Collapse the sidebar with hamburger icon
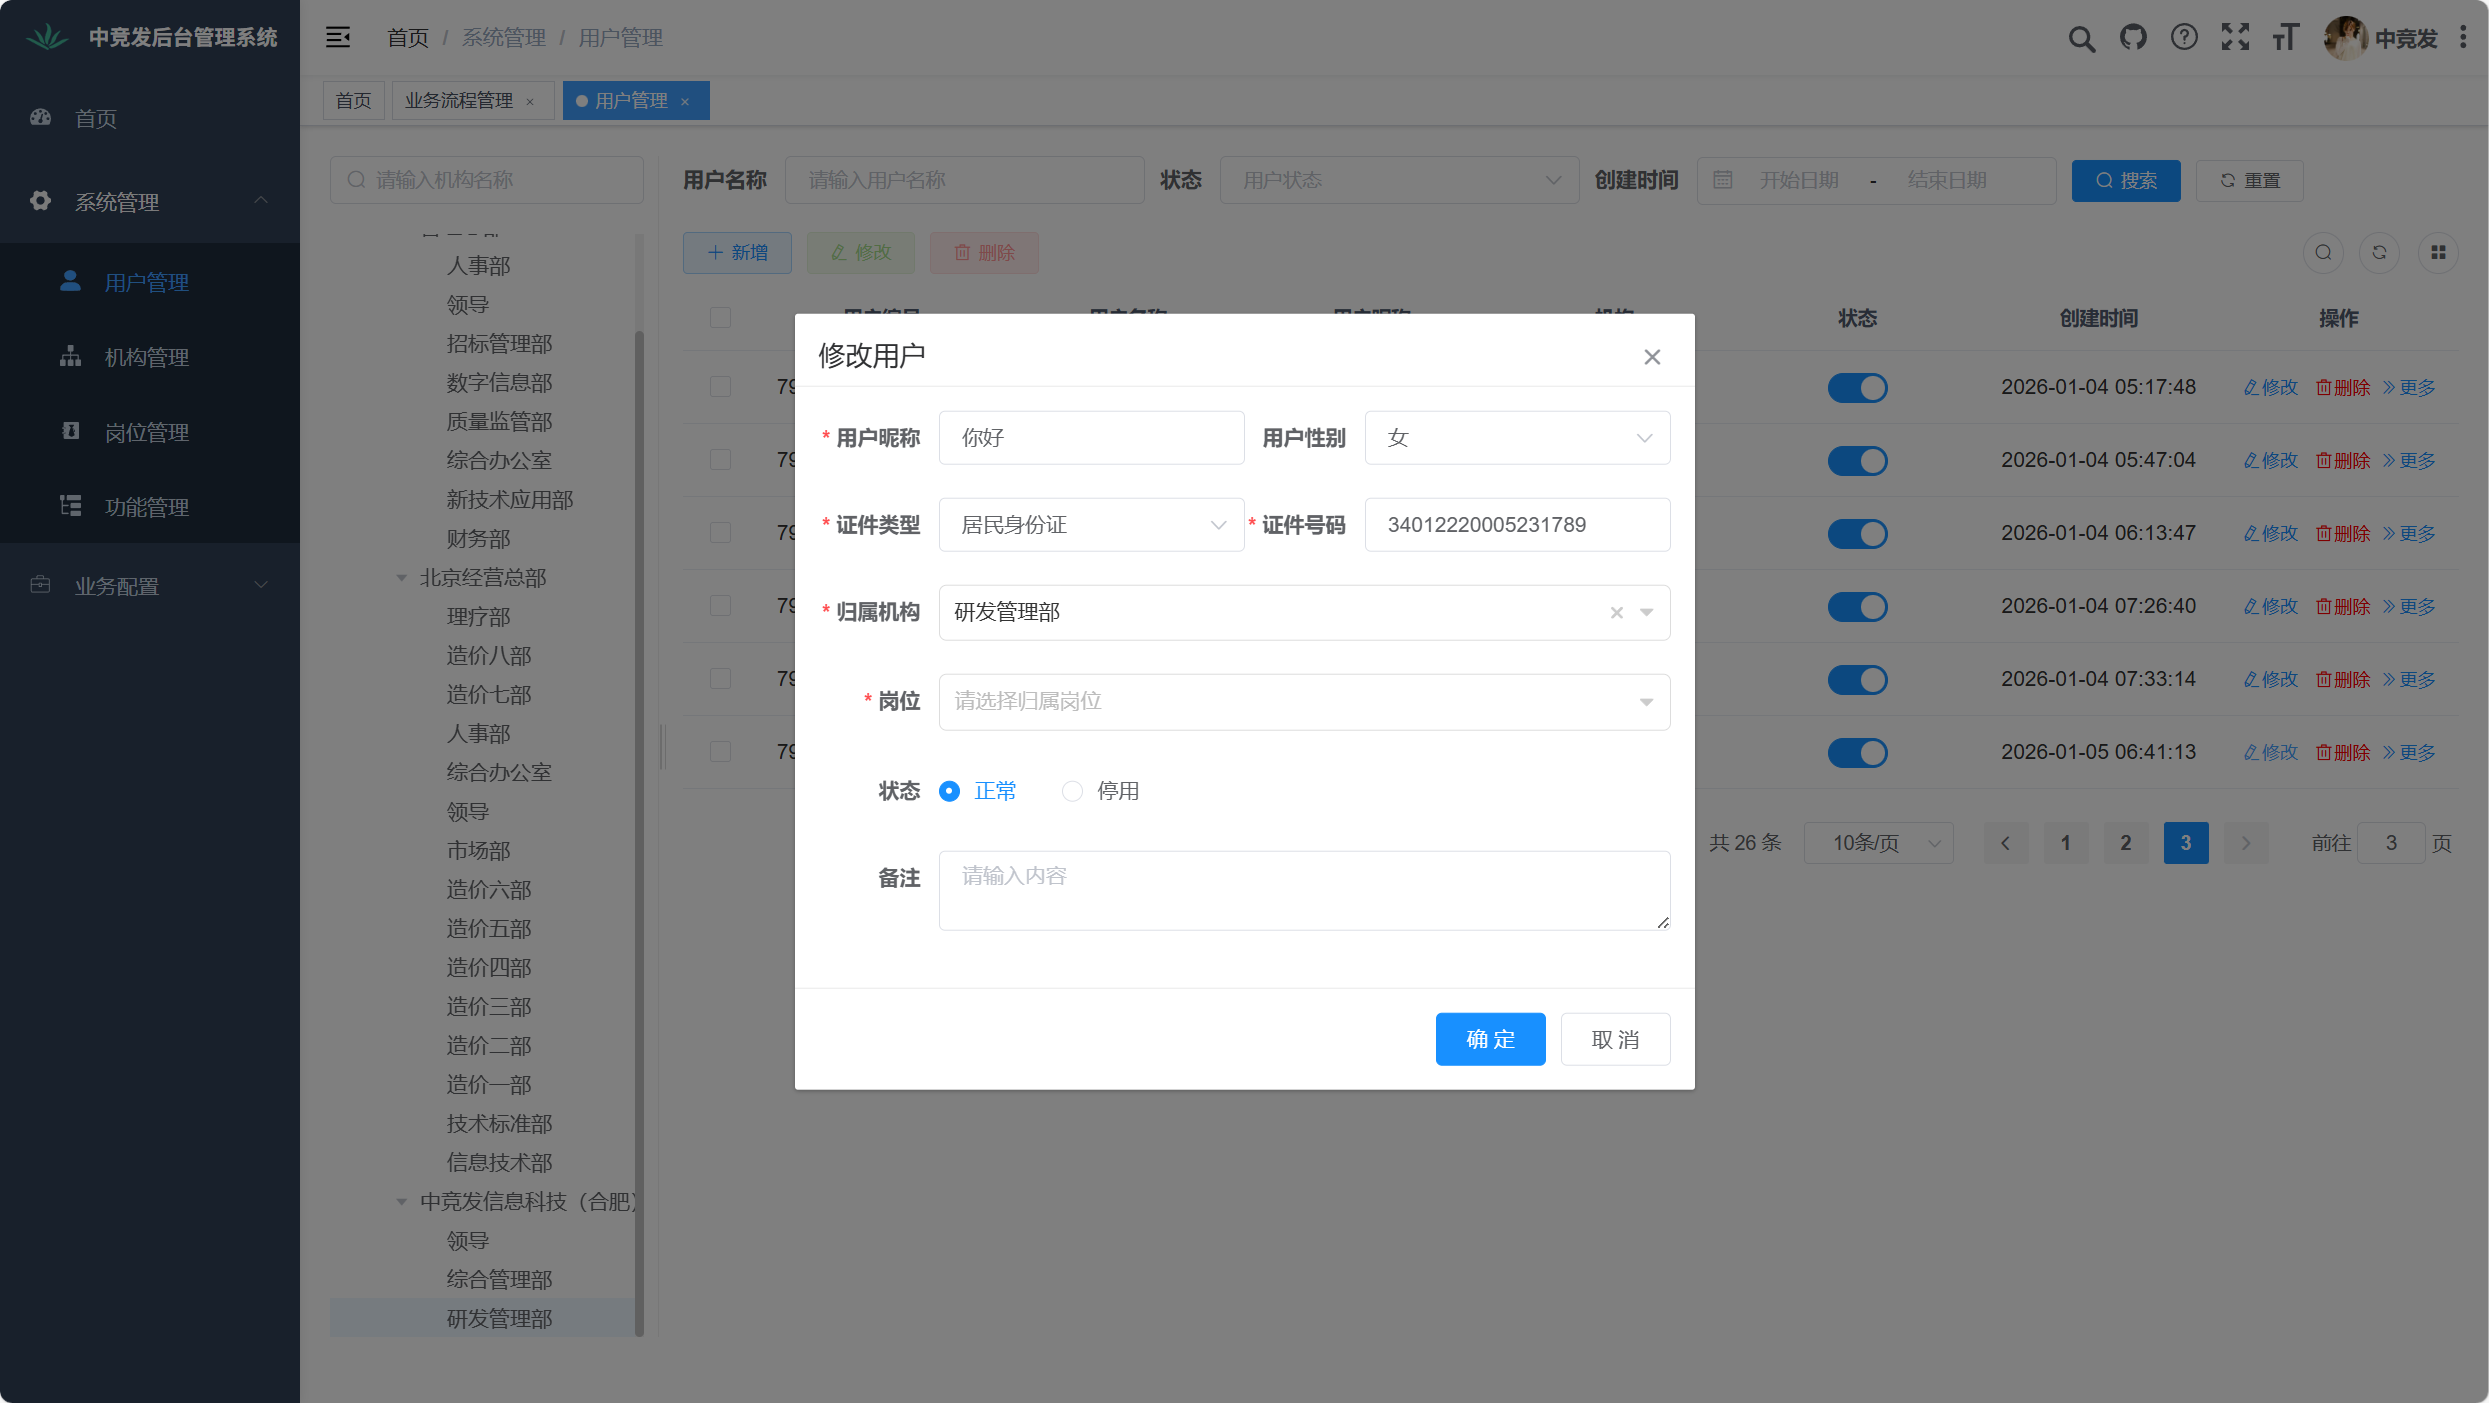The image size is (2489, 1403). (338, 38)
